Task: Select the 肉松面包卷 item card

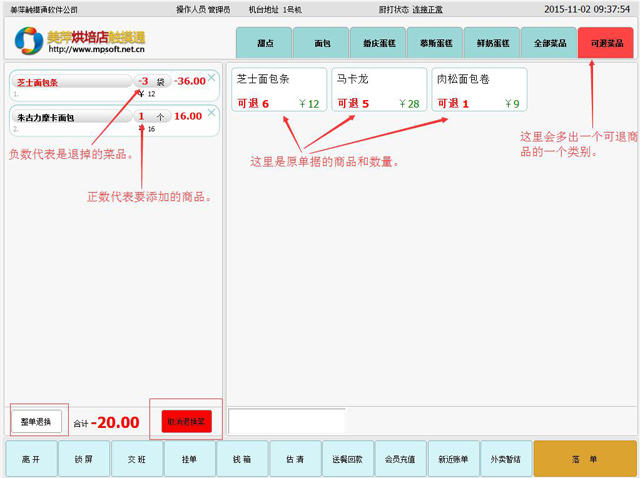Action: point(479,89)
